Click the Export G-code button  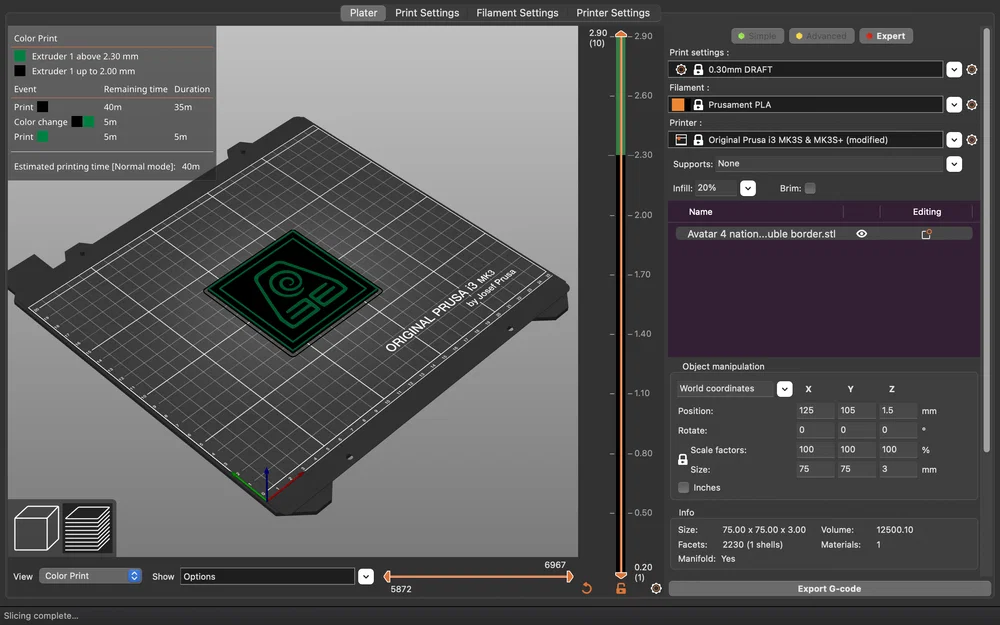829,589
